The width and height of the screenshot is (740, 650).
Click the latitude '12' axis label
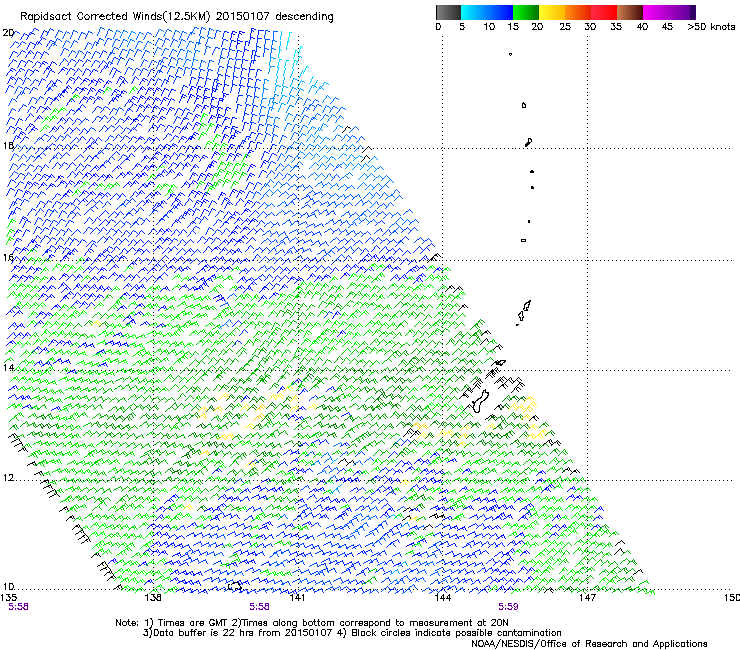(x=8, y=478)
